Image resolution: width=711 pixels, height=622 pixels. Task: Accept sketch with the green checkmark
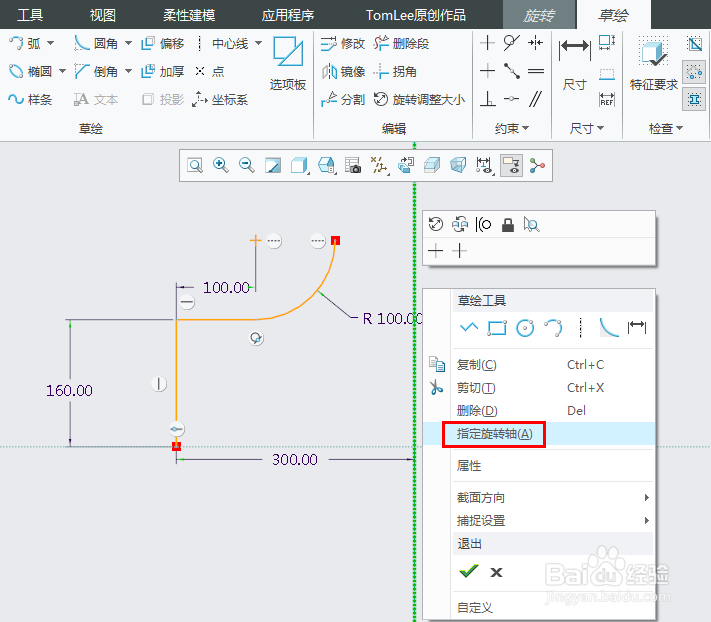point(468,572)
